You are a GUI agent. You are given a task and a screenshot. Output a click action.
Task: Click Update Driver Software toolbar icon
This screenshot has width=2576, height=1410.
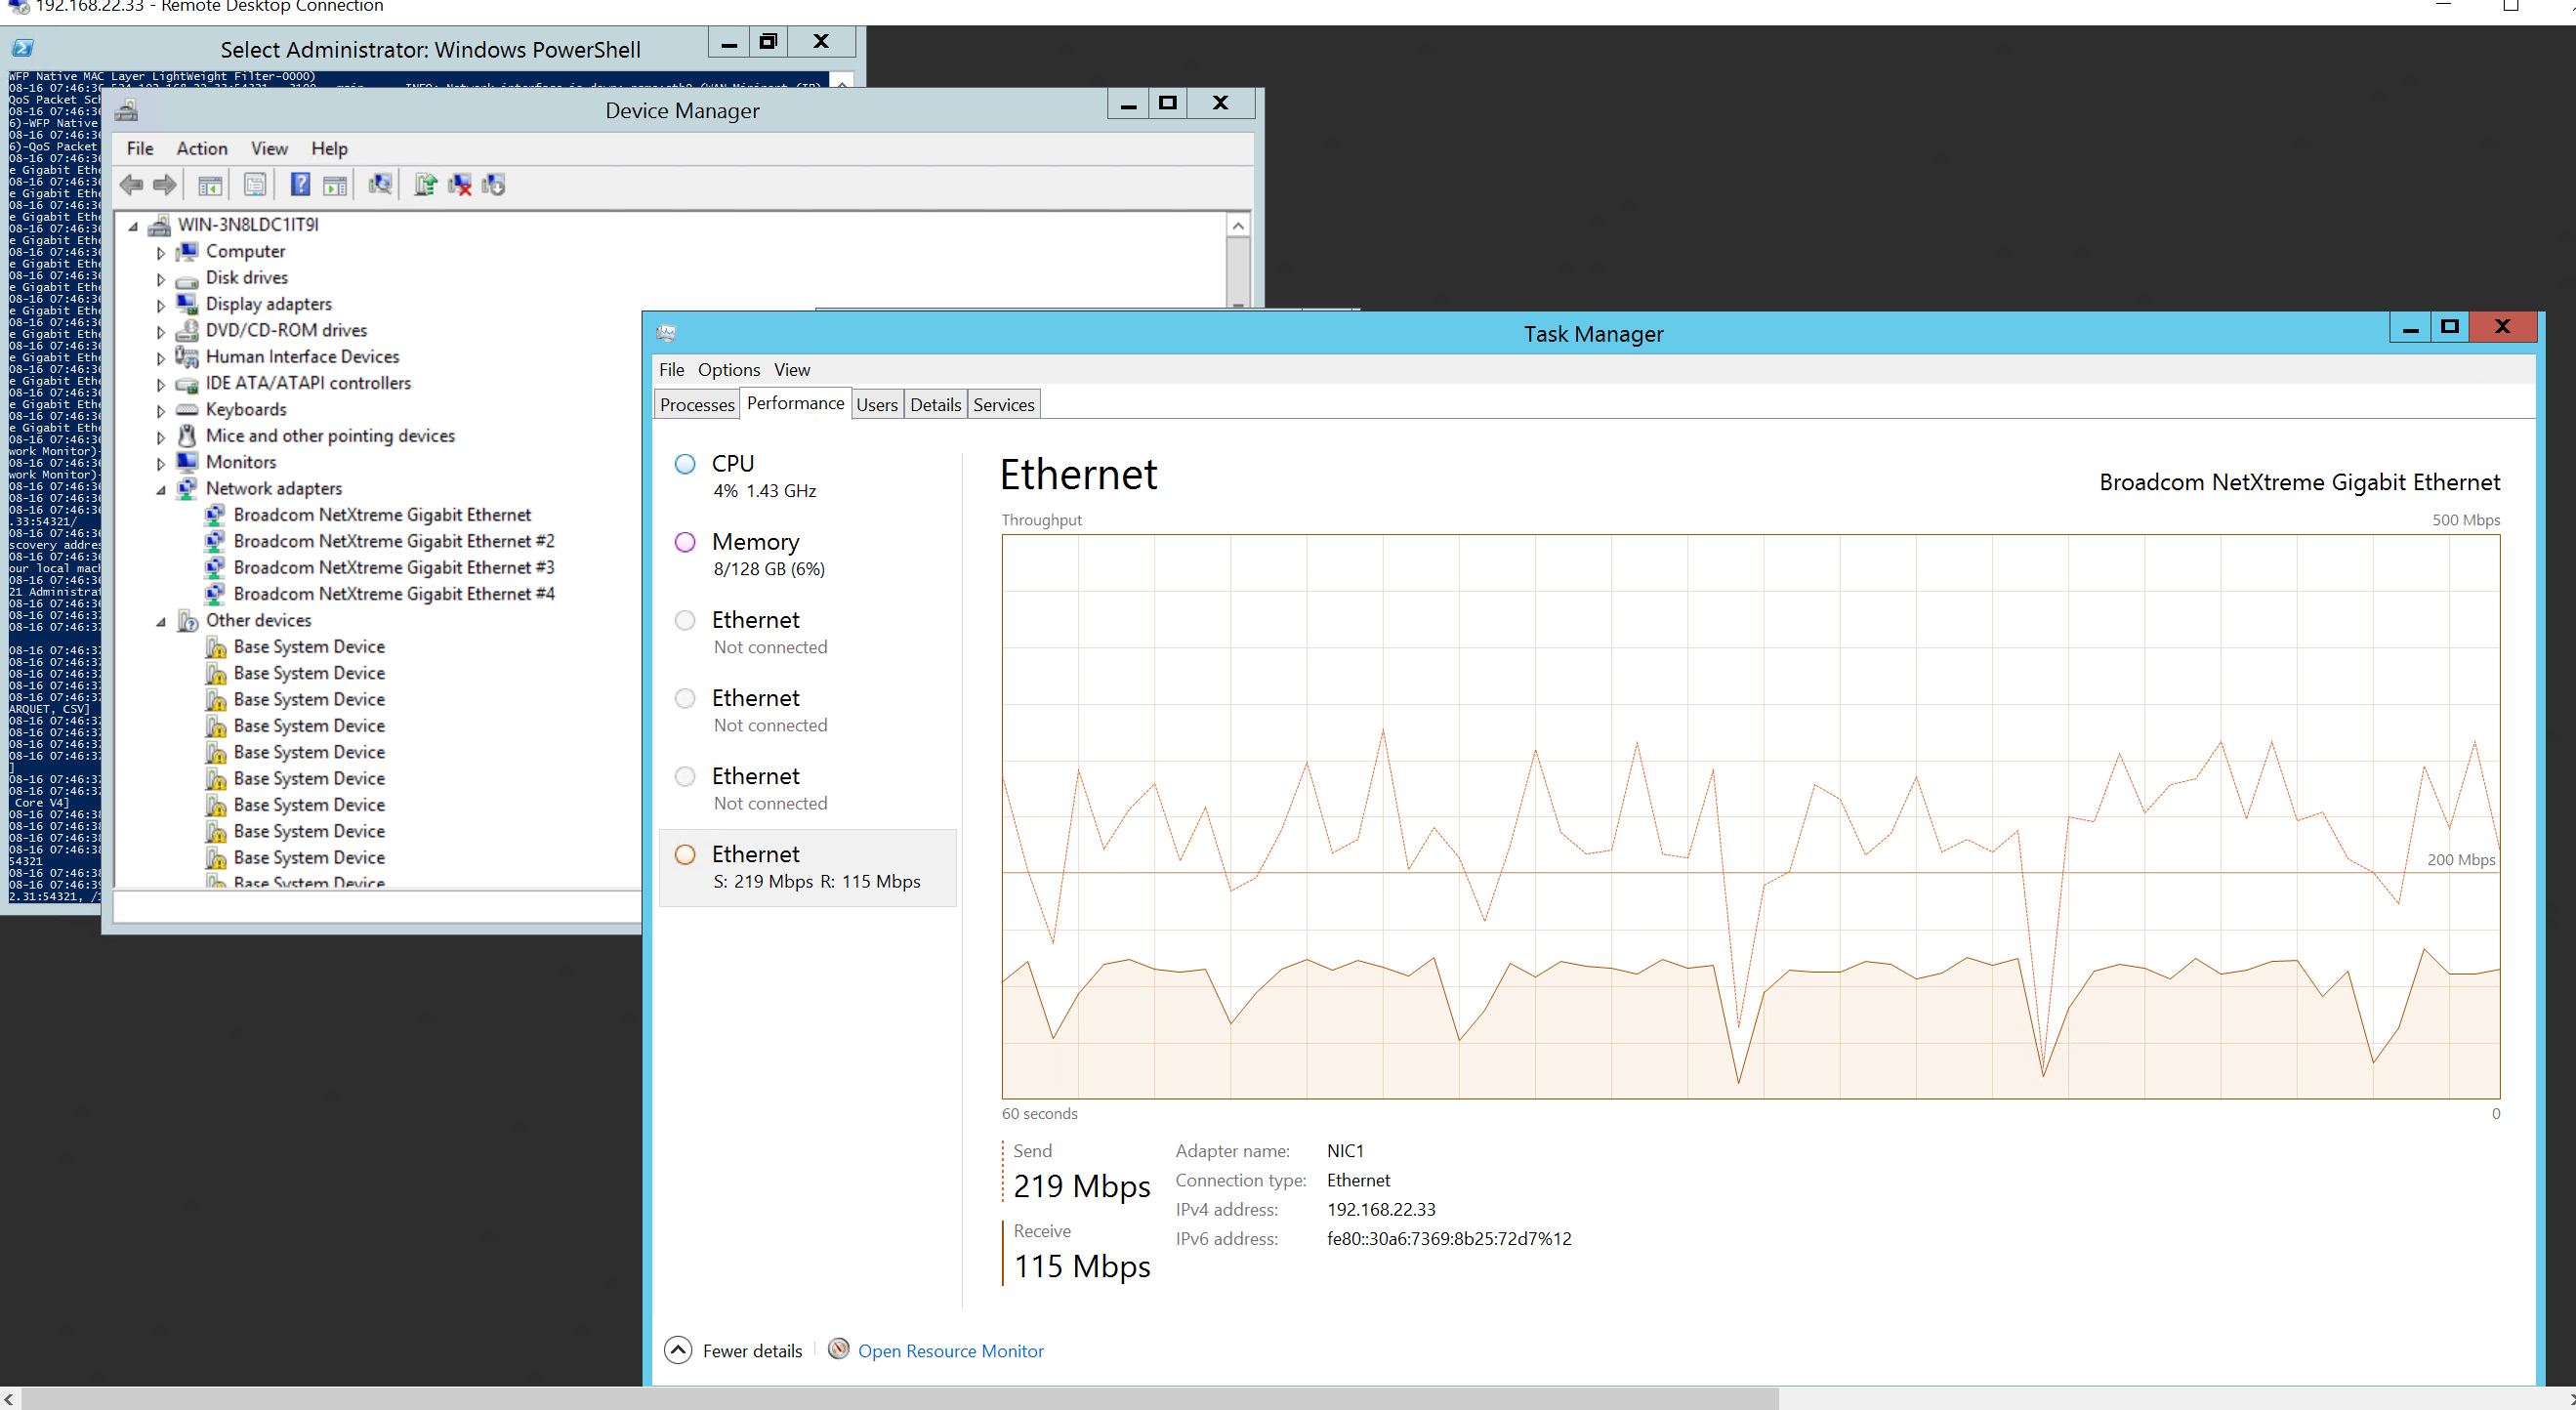426,184
